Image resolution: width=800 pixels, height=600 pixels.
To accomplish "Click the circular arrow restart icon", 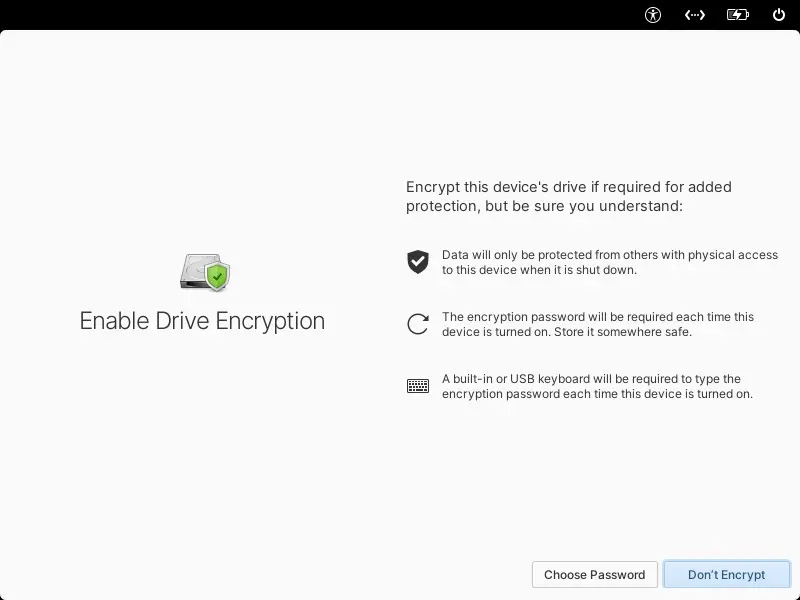I will pos(418,324).
